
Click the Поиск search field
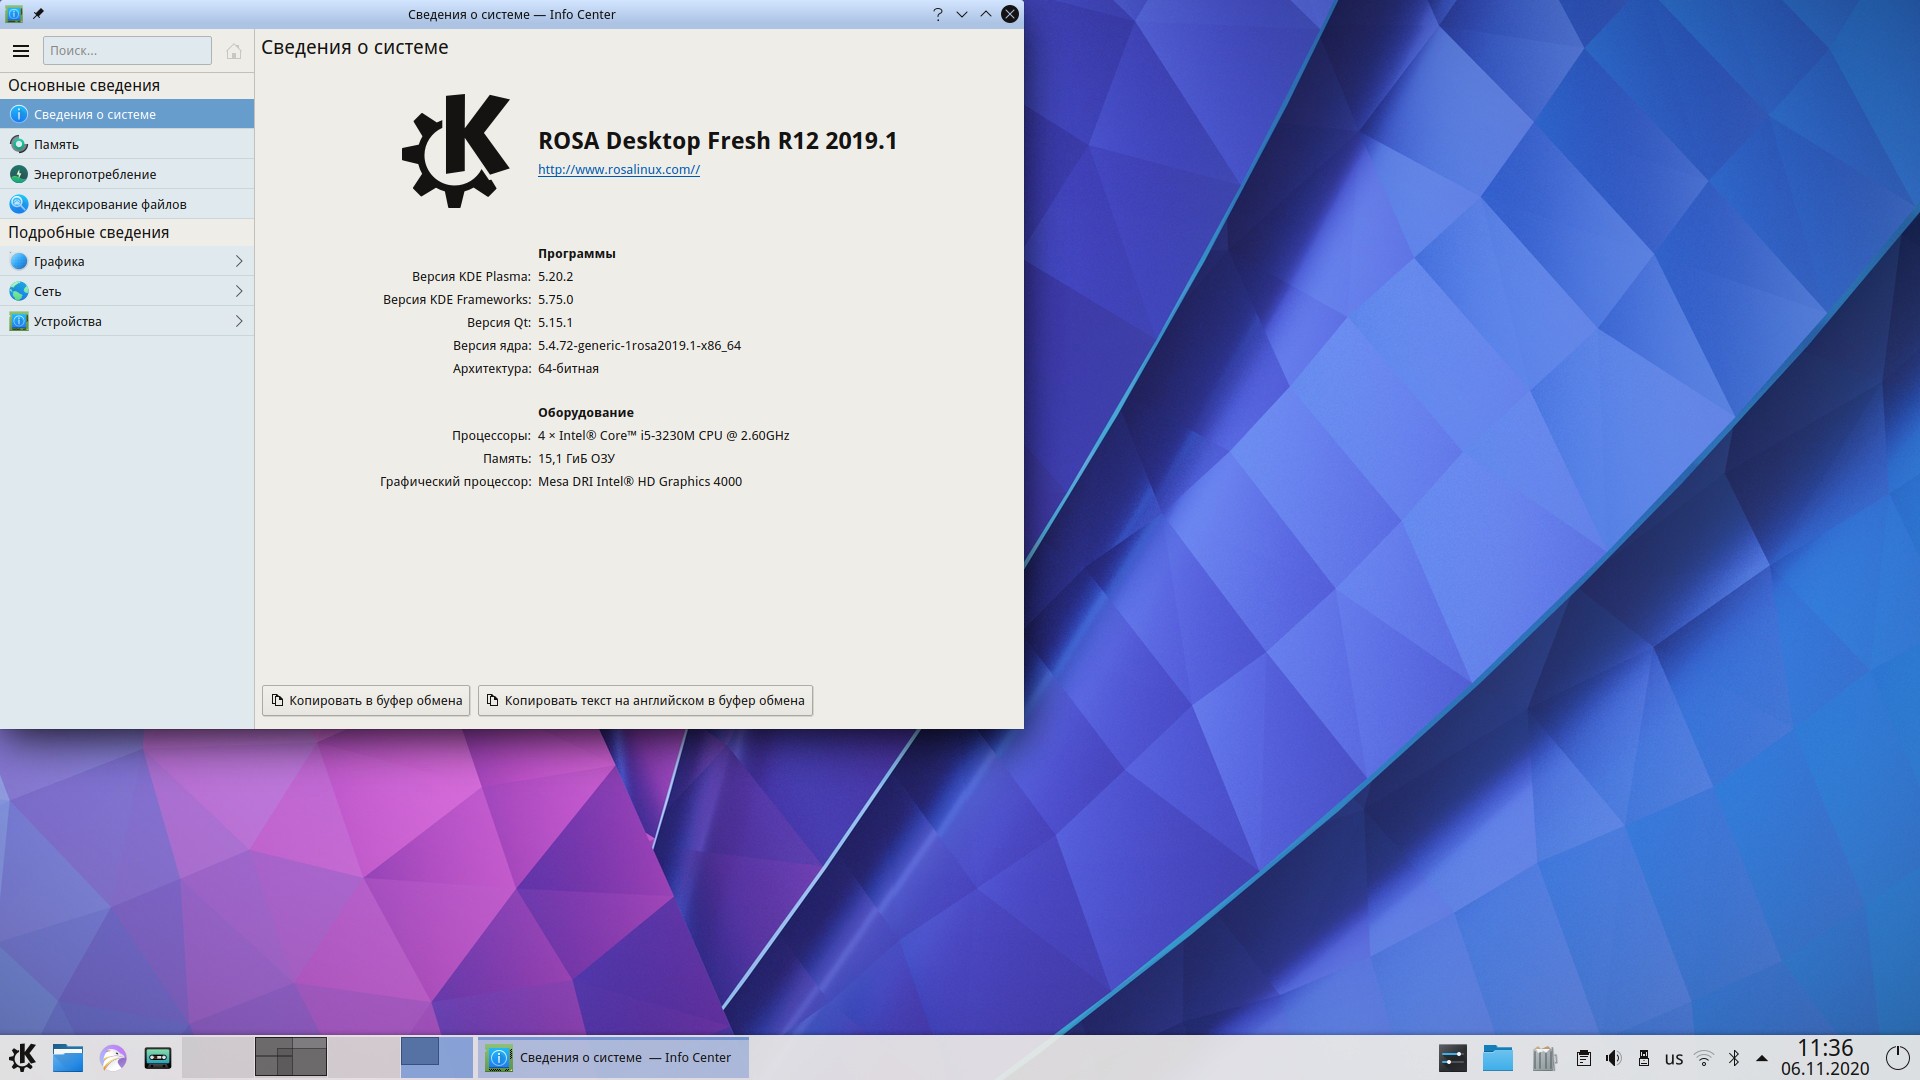point(127,50)
